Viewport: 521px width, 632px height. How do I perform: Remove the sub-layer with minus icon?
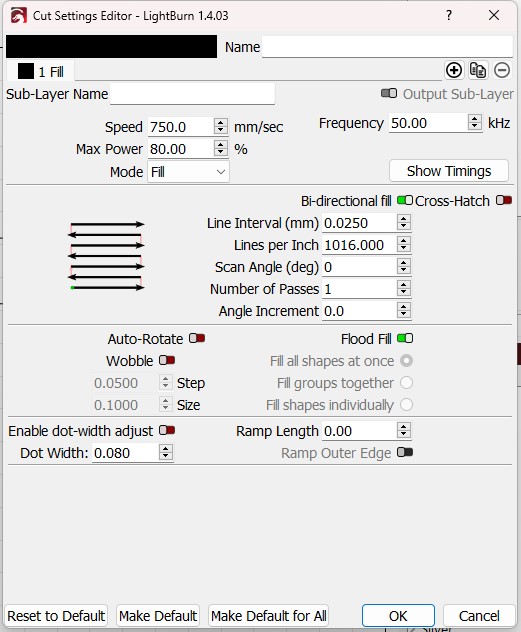(x=502, y=71)
